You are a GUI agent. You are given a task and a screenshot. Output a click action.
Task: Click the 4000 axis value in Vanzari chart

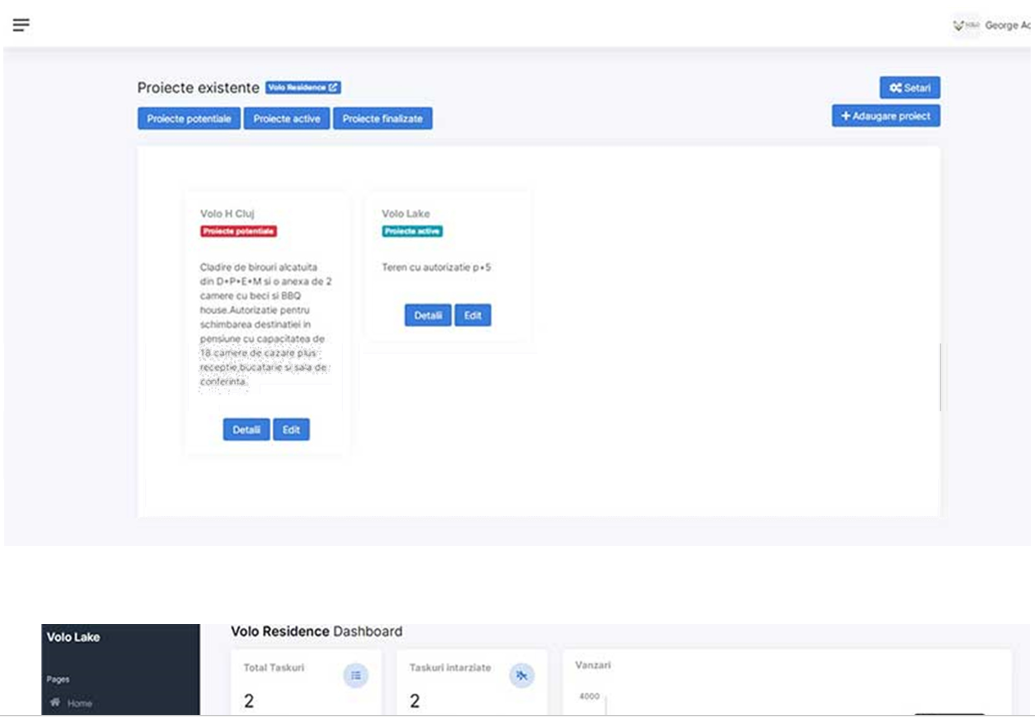click(589, 696)
